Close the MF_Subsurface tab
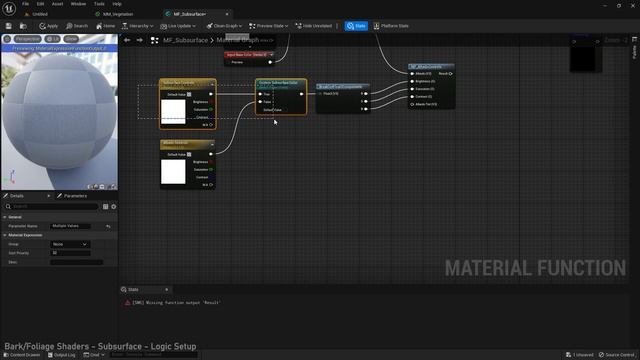Viewport: 640px width, 360px height. (227, 14)
